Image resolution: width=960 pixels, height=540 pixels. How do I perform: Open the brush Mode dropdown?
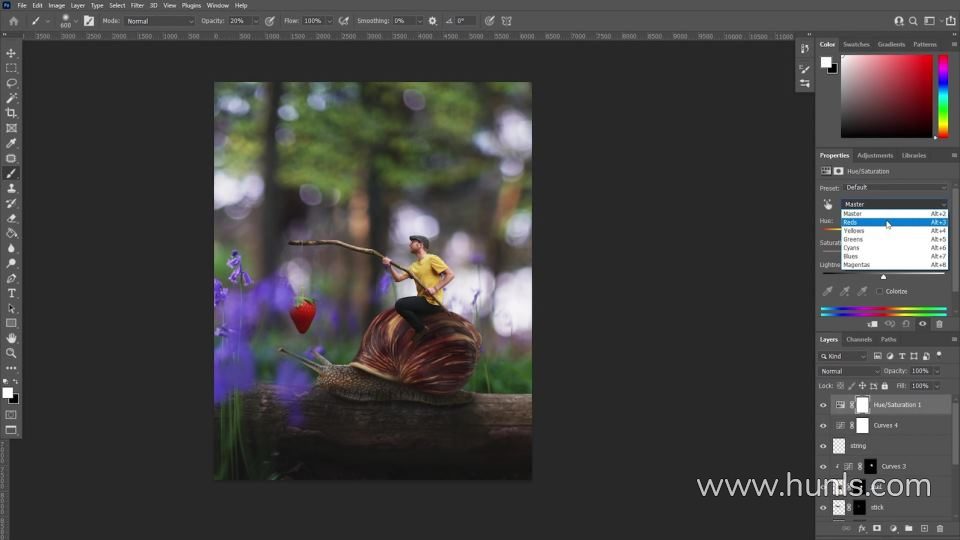point(160,21)
